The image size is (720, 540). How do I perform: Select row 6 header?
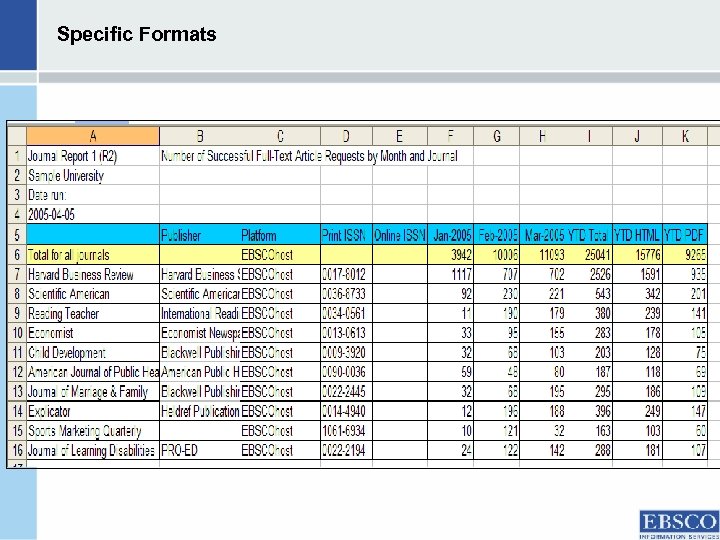coord(17,255)
